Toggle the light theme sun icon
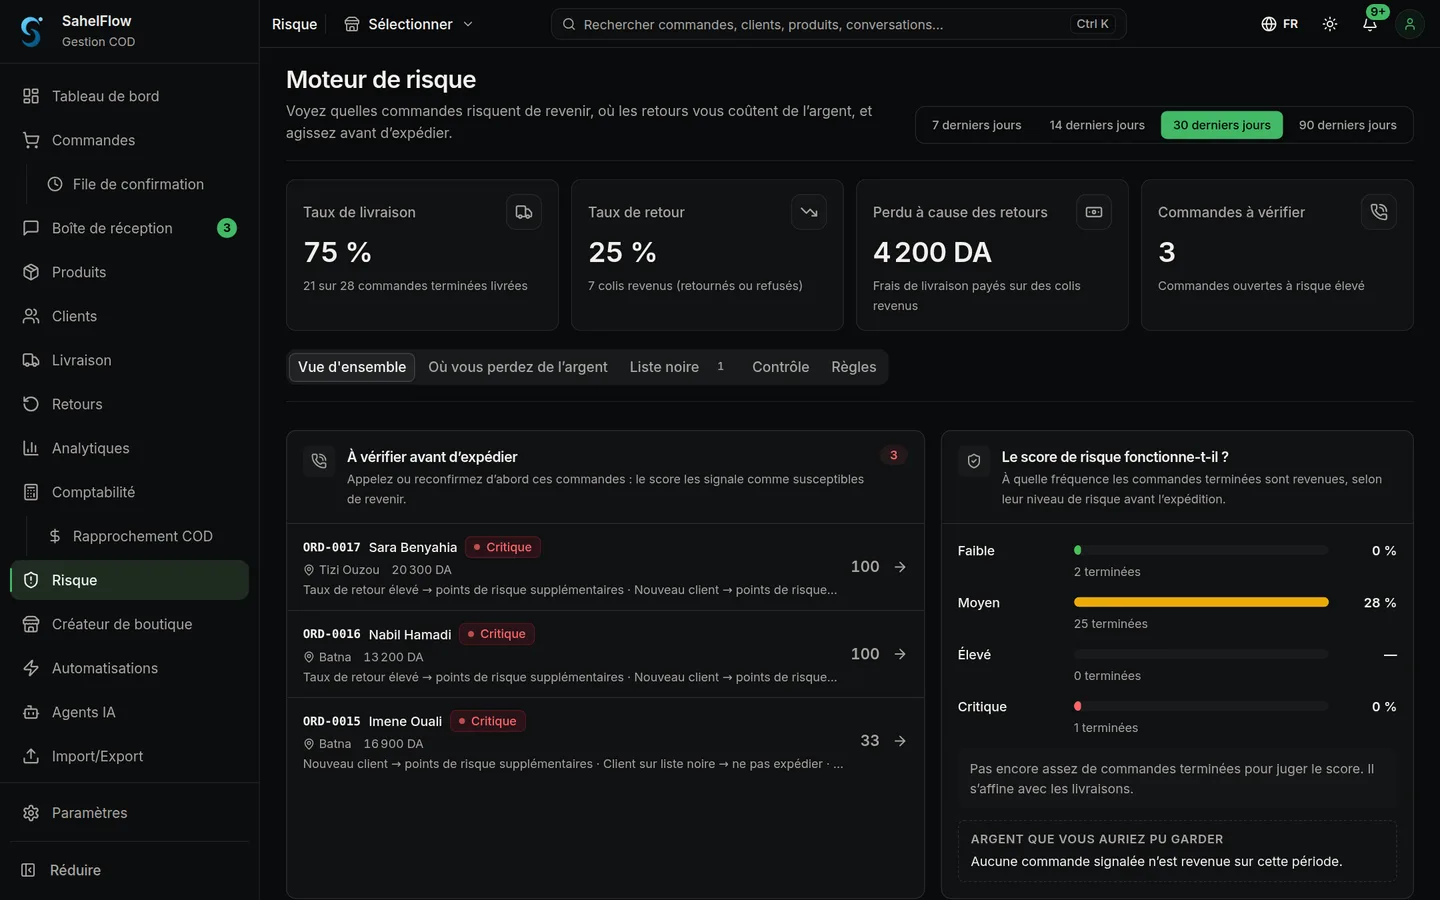This screenshot has width=1440, height=900. tap(1329, 24)
